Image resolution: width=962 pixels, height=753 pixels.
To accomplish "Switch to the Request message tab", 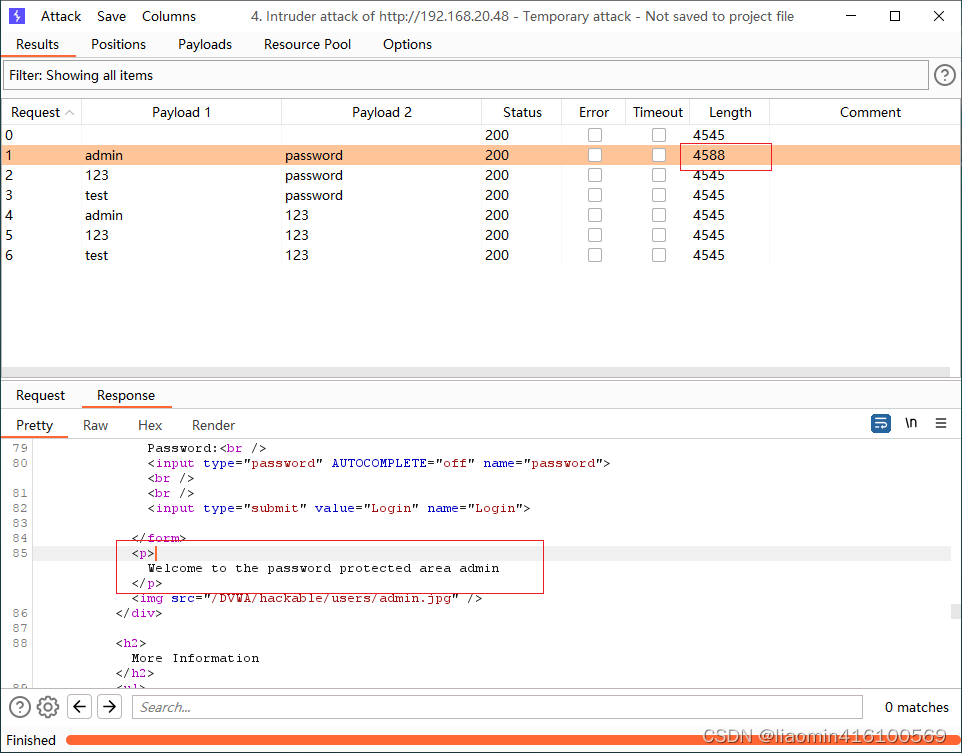I will [40, 395].
